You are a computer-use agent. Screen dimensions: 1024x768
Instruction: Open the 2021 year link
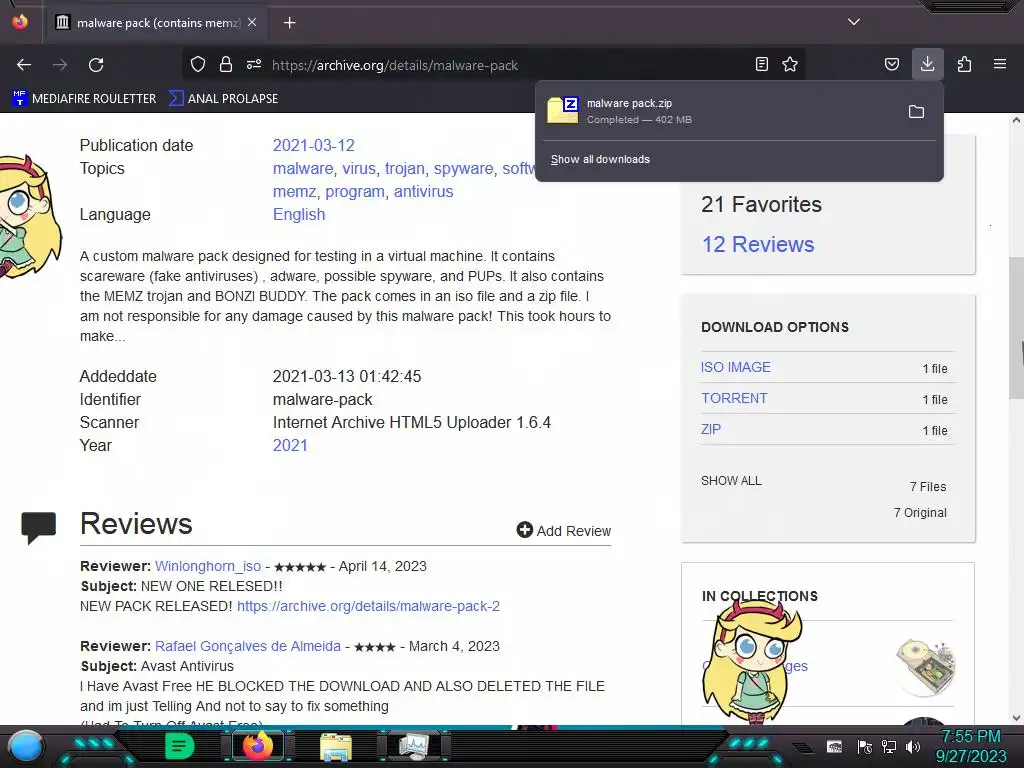click(290, 445)
